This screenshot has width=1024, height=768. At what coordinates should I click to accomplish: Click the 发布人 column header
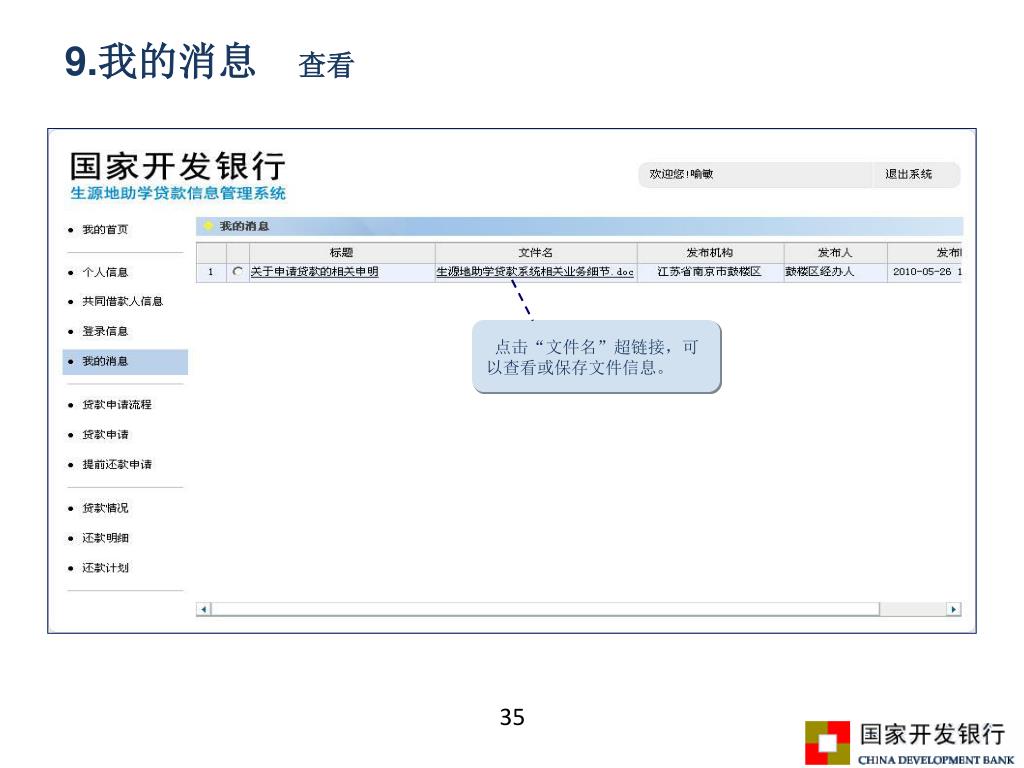[835, 253]
